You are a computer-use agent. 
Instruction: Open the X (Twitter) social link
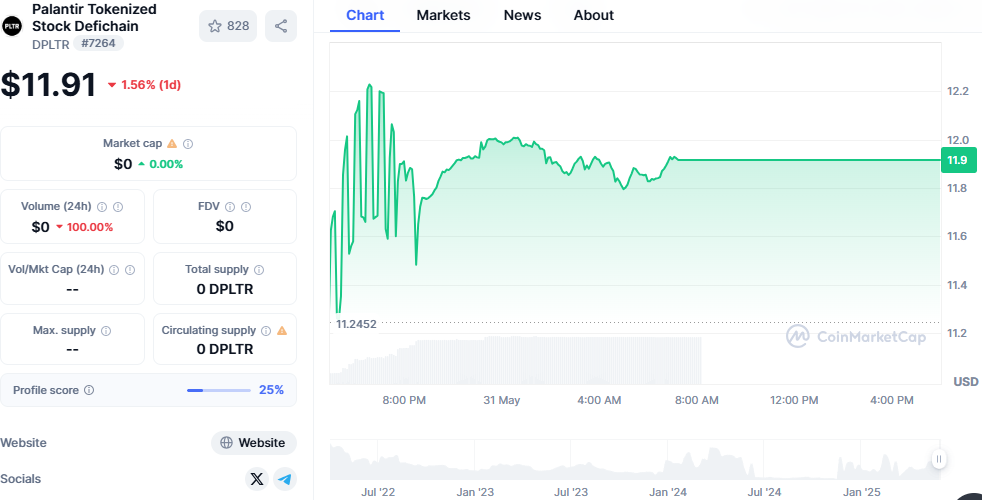tap(257, 479)
